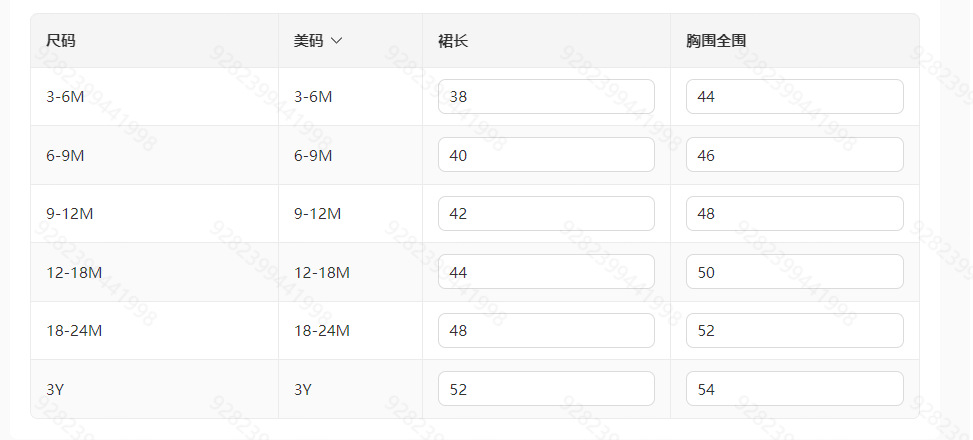This screenshot has width=973, height=440.
Task: Click the 美码 column header label
Action: (x=309, y=41)
